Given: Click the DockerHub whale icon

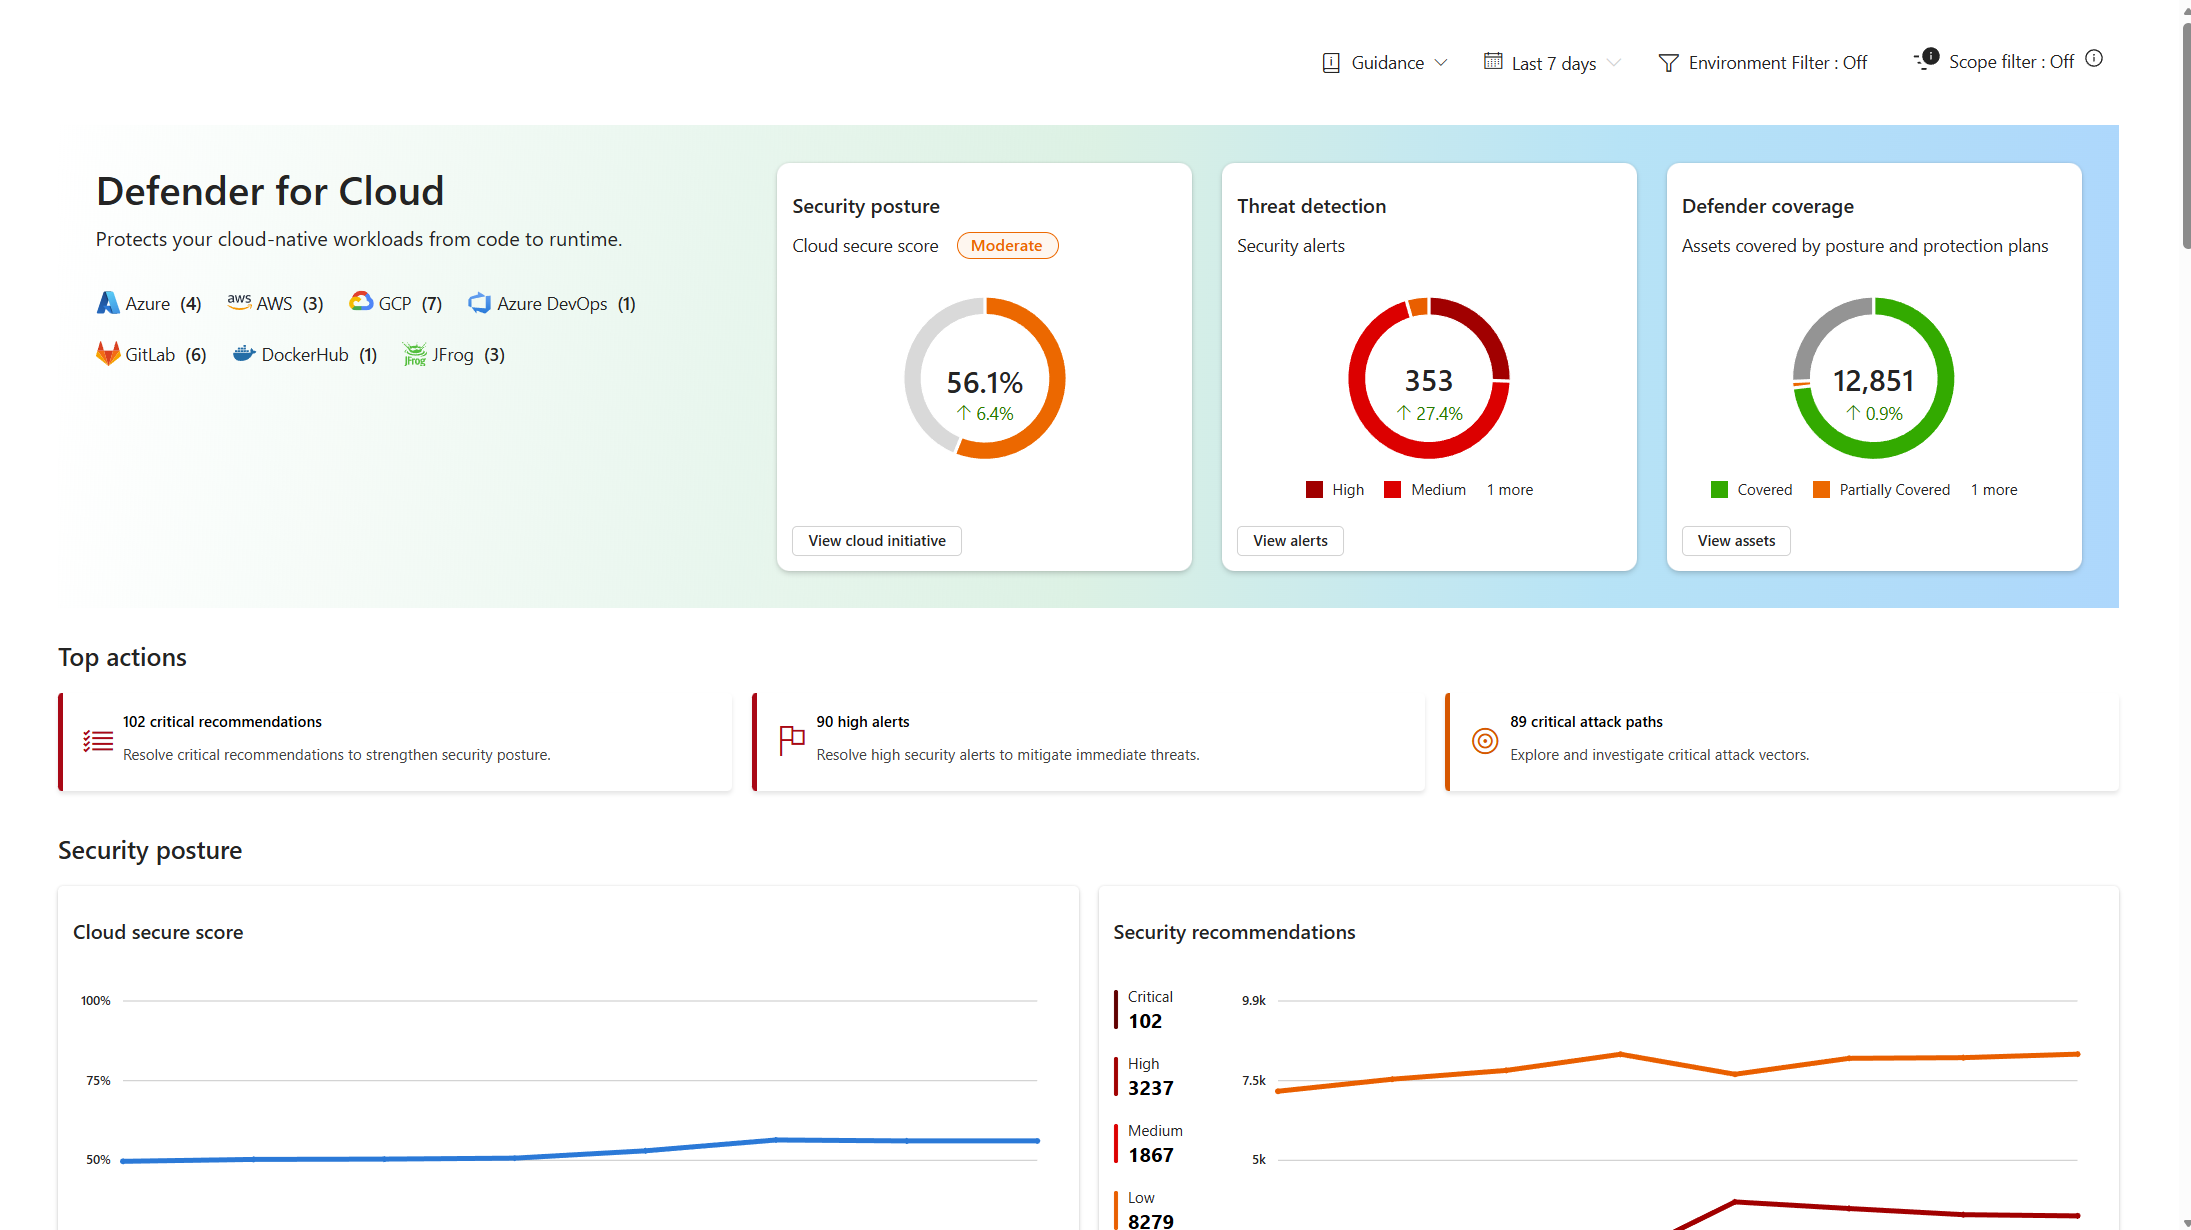Looking at the screenshot, I should click(x=244, y=354).
